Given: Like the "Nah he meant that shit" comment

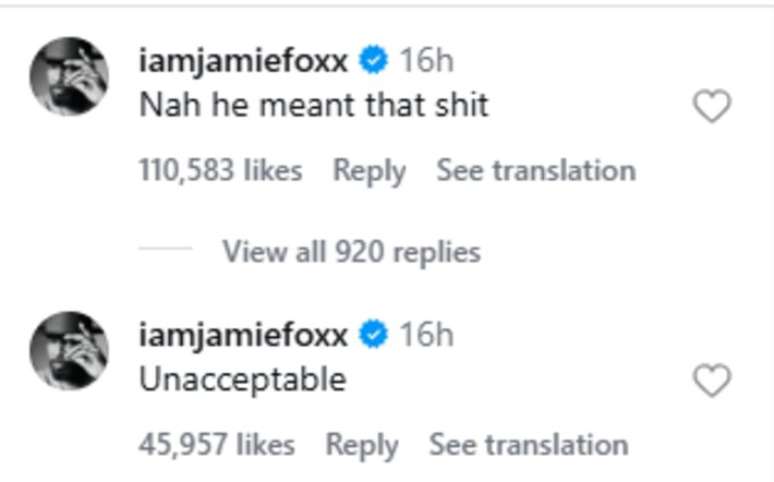Looking at the screenshot, I should click(x=712, y=106).
